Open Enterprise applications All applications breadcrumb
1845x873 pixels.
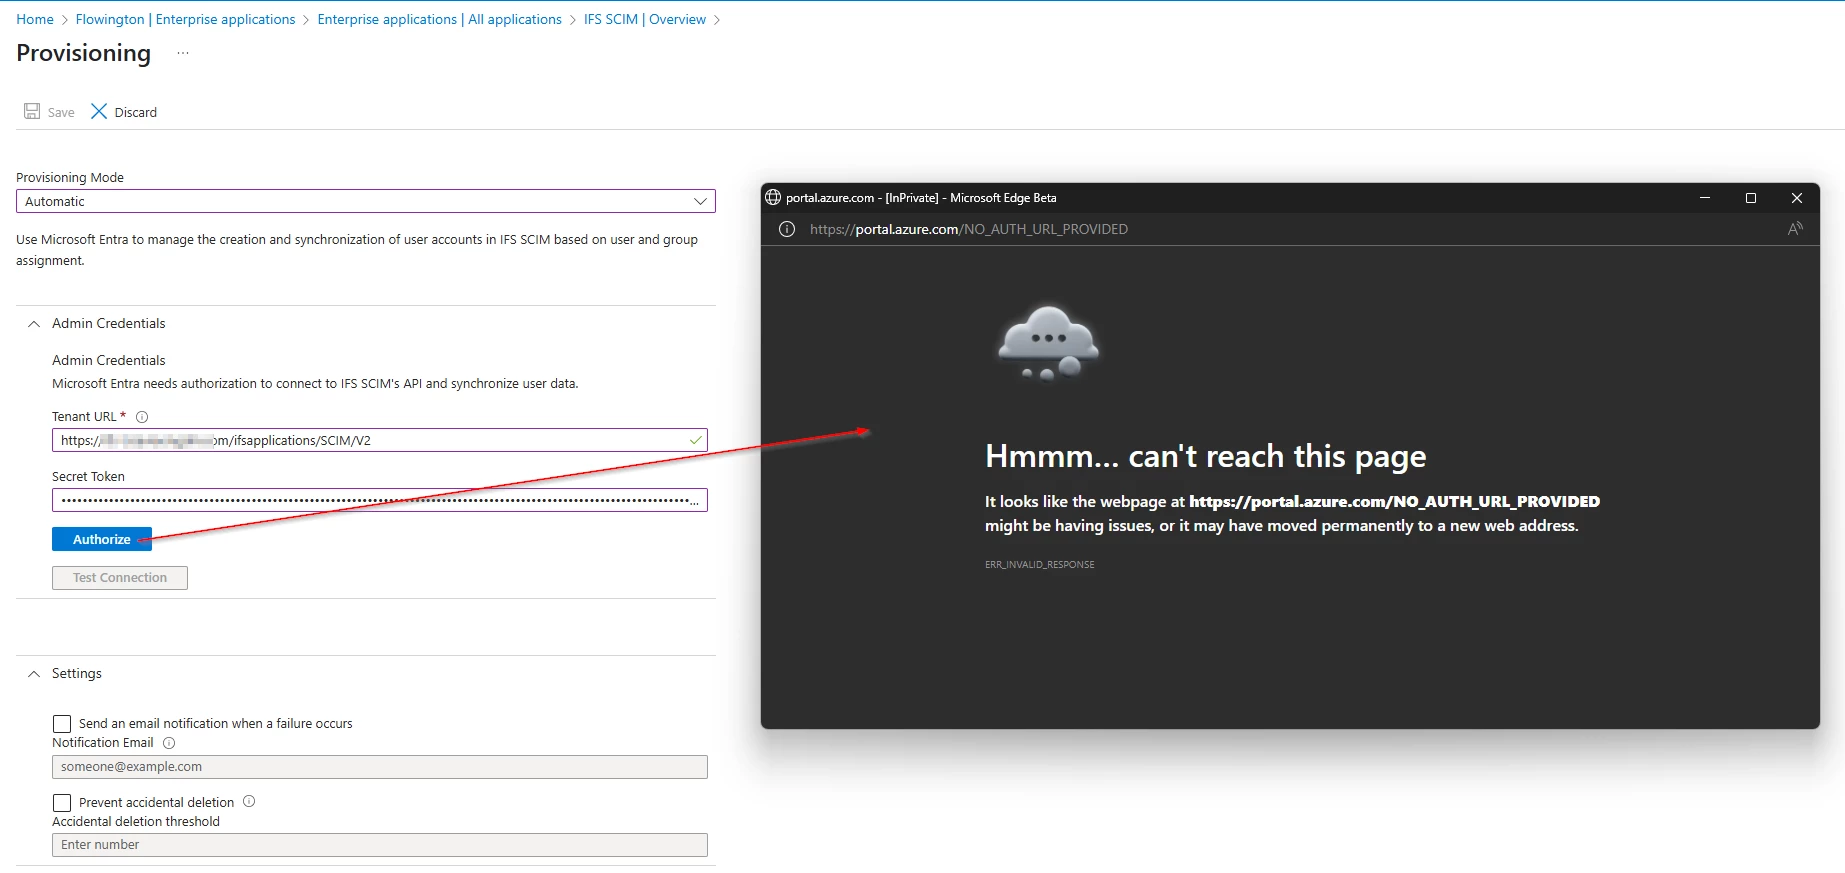tap(439, 19)
